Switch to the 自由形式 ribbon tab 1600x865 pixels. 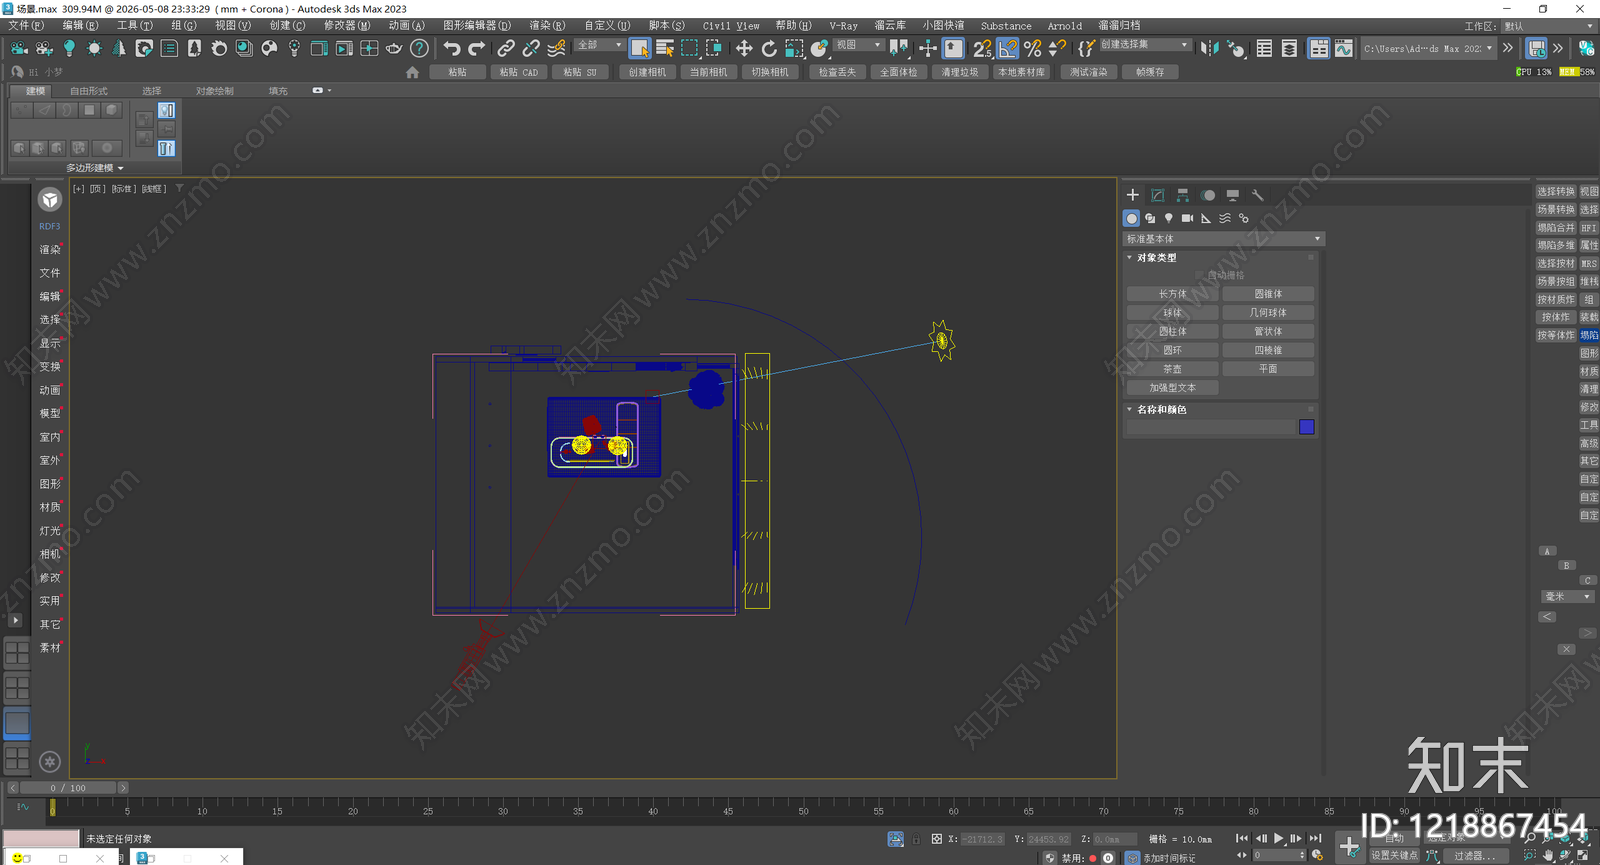point(89,91)
